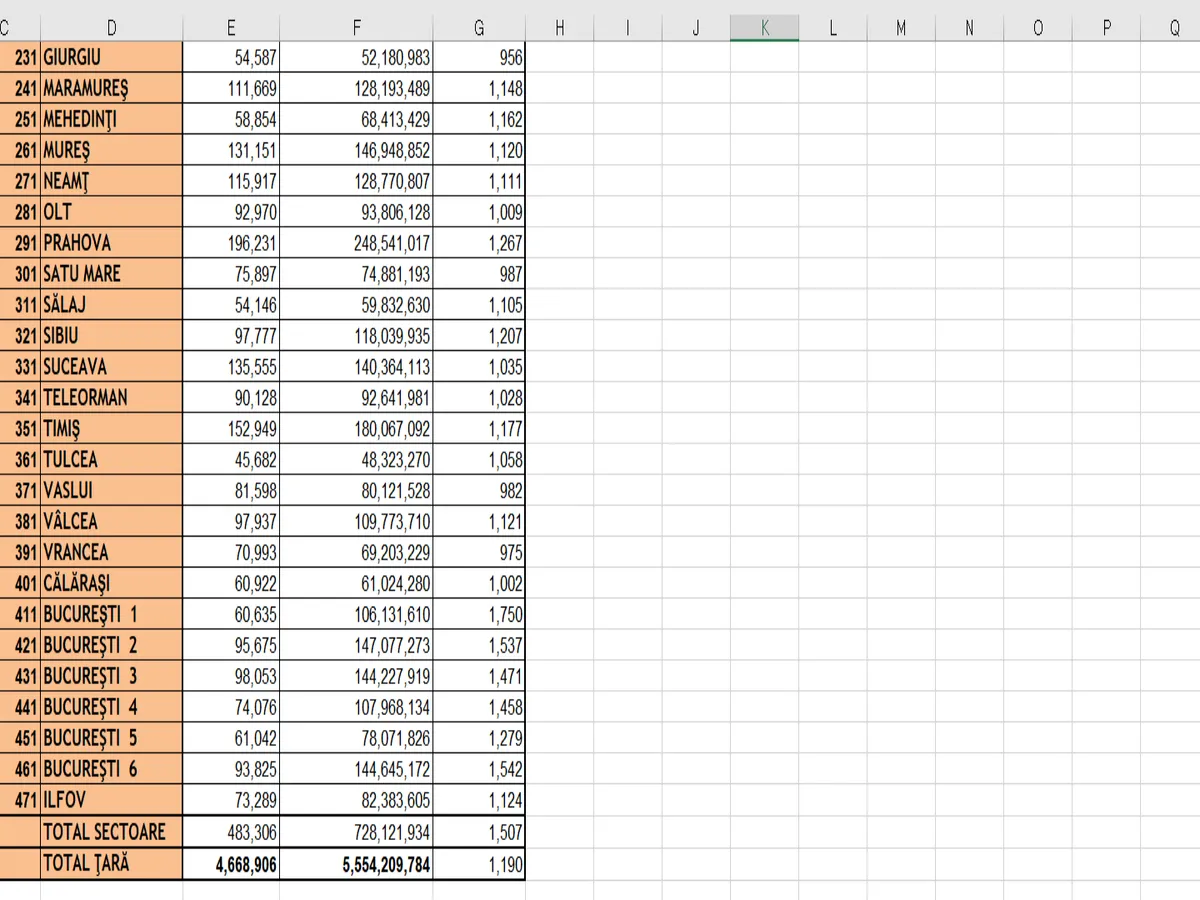This screenshot has height=900, width=1200.
Task: Select column D header
Action: pyautogui.click(x=111, y=29)
